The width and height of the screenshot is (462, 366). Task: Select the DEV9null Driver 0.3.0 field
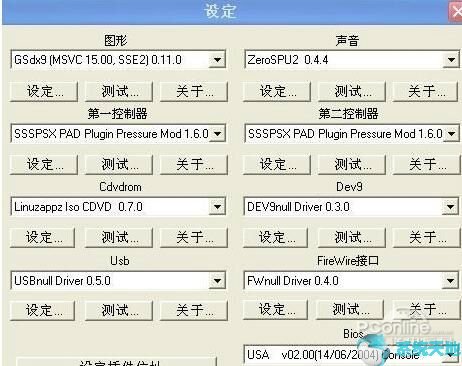click(351, 207)
